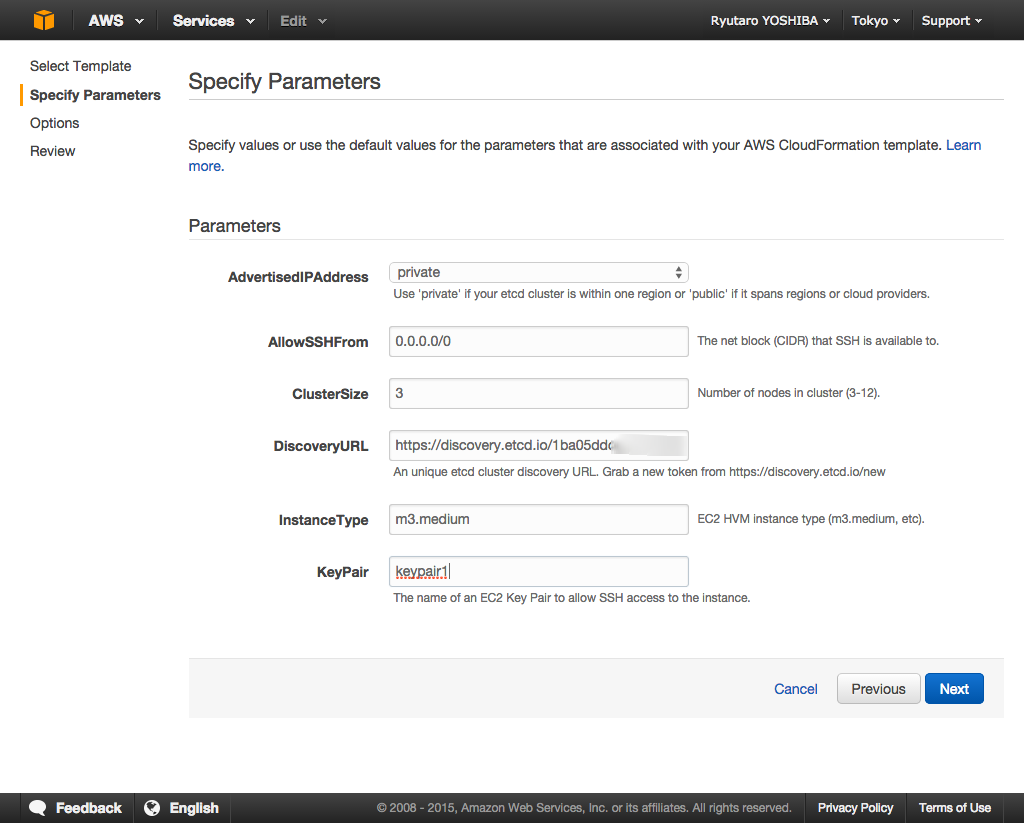Click the 'EC2 HVM instance type' description

[x=811, y=519]
